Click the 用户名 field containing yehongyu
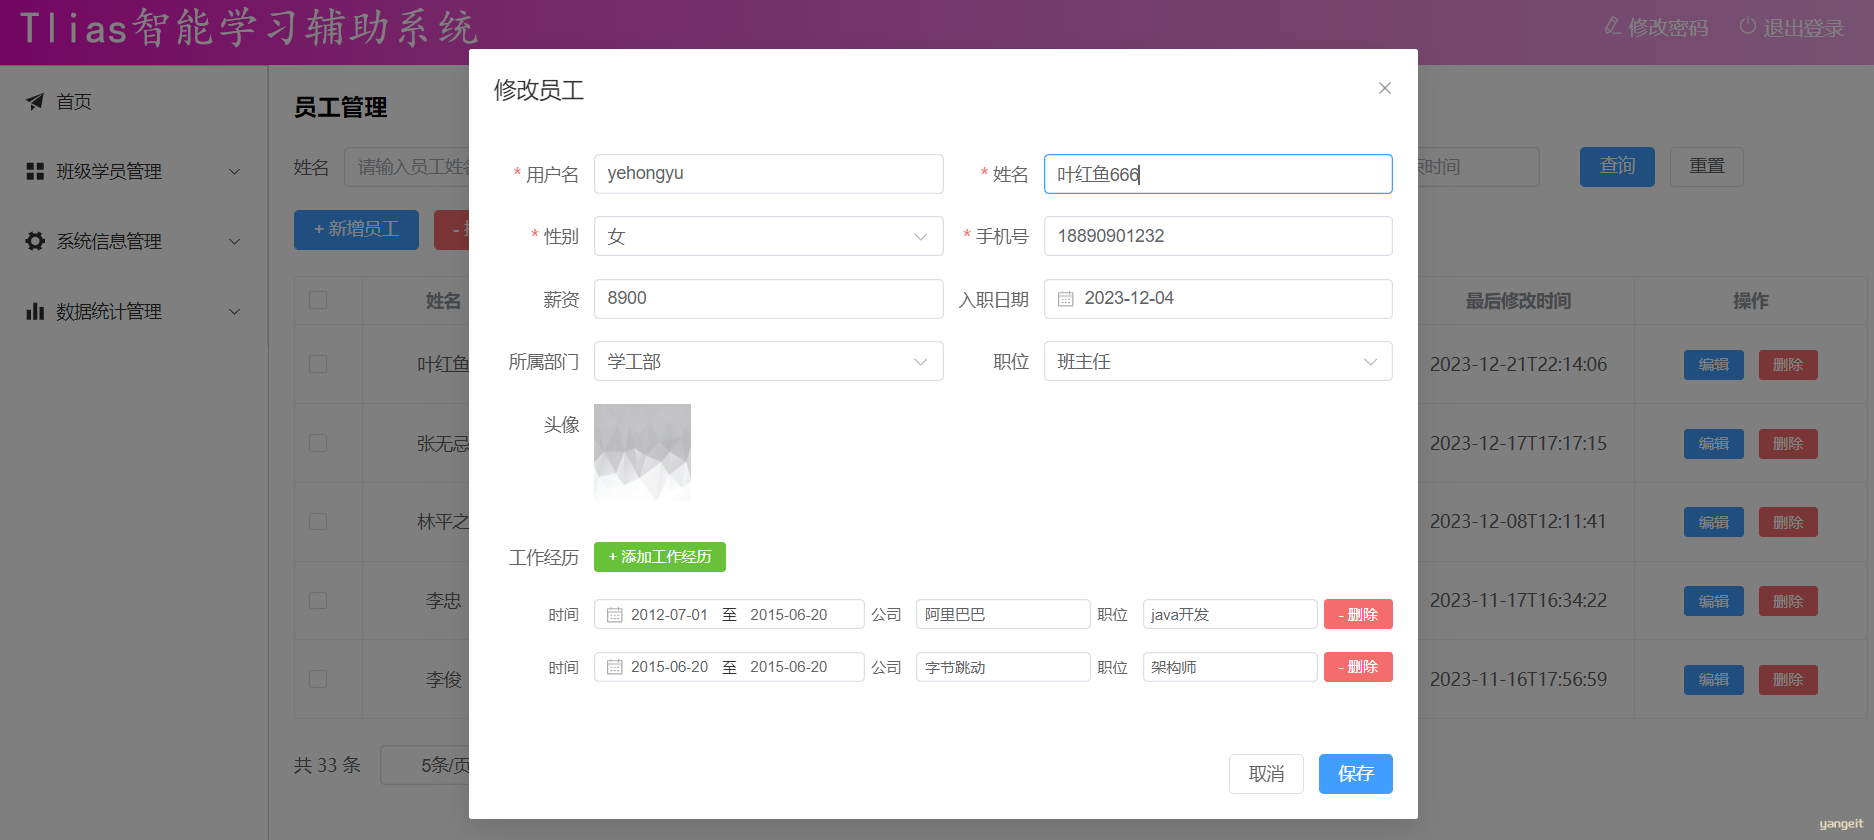Screen dimensions: 1874x840 pos(768,174)
